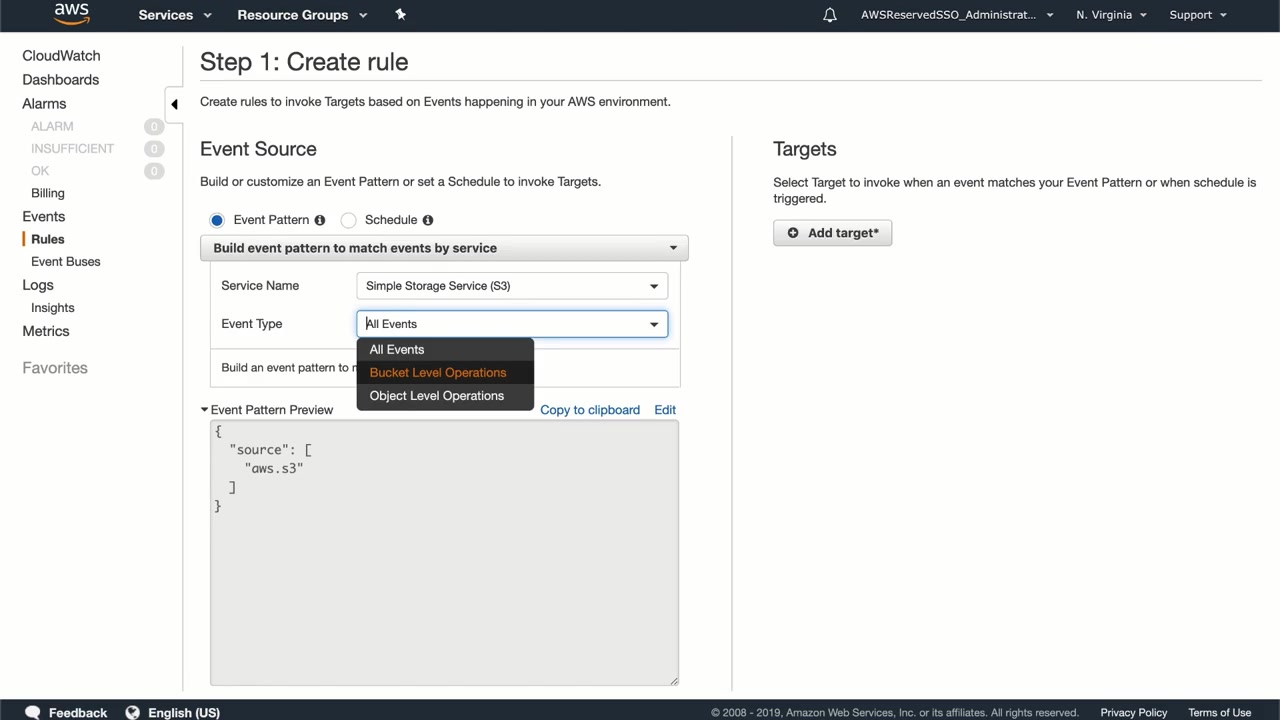Image resolution: width=1280 pixels, height=720 pixels.
Task: Expand the Build event pattern dropdown
Action: point(444,248)
